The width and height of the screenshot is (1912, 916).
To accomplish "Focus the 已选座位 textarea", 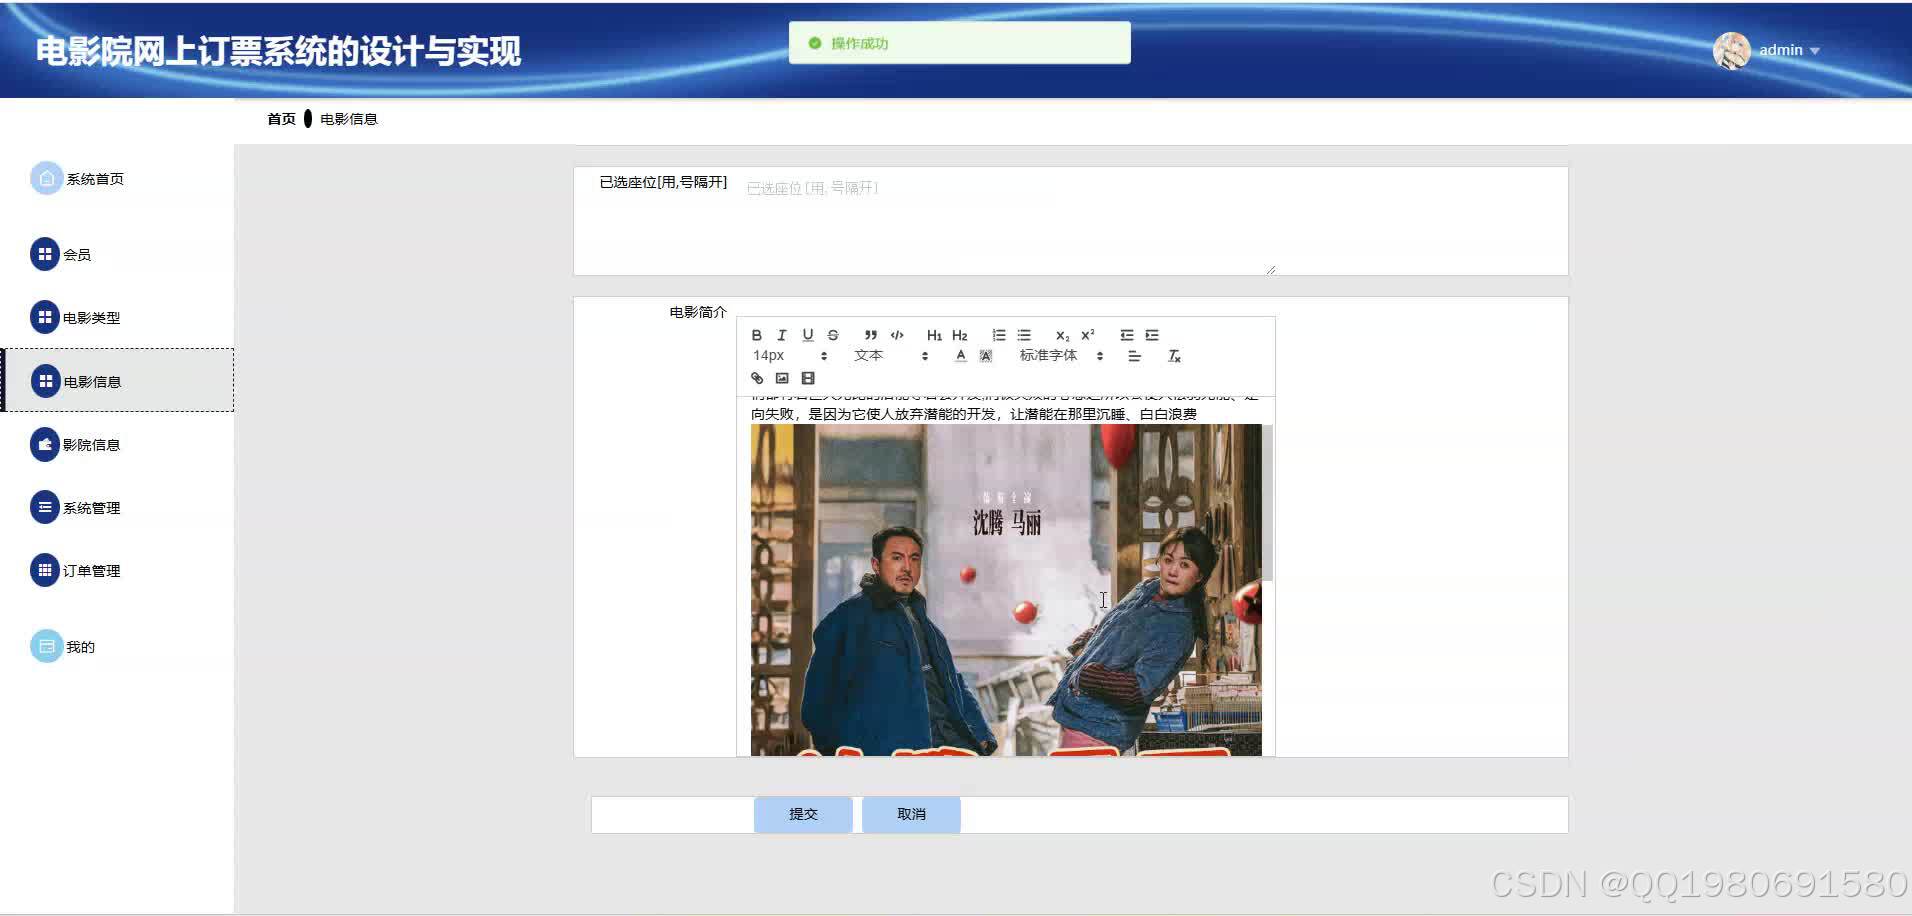I will click(x=1007, y=223).
